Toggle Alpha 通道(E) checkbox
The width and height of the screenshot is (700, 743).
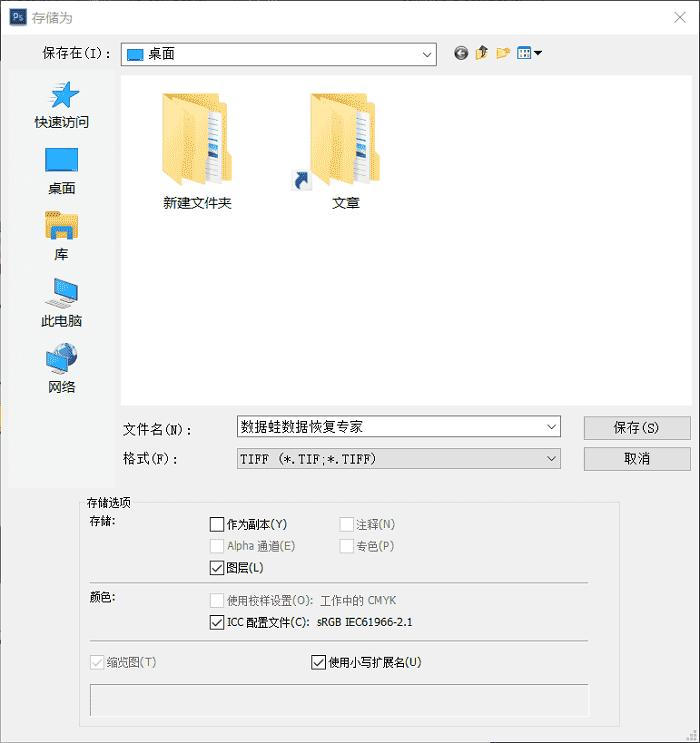[x=217, y=546]
